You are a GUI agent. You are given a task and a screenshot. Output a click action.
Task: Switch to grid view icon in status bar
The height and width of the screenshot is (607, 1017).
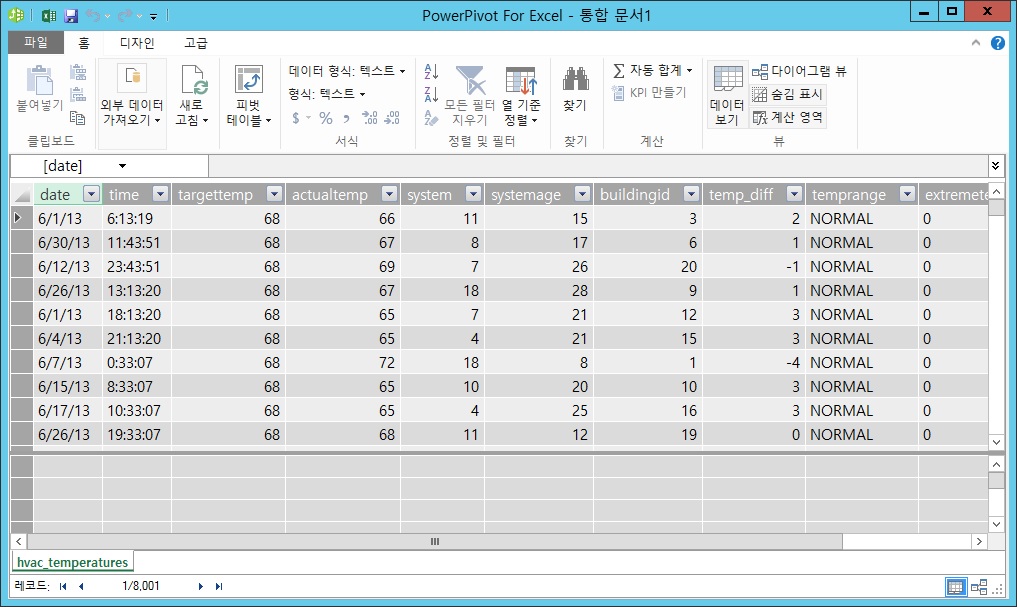(955, 588)
